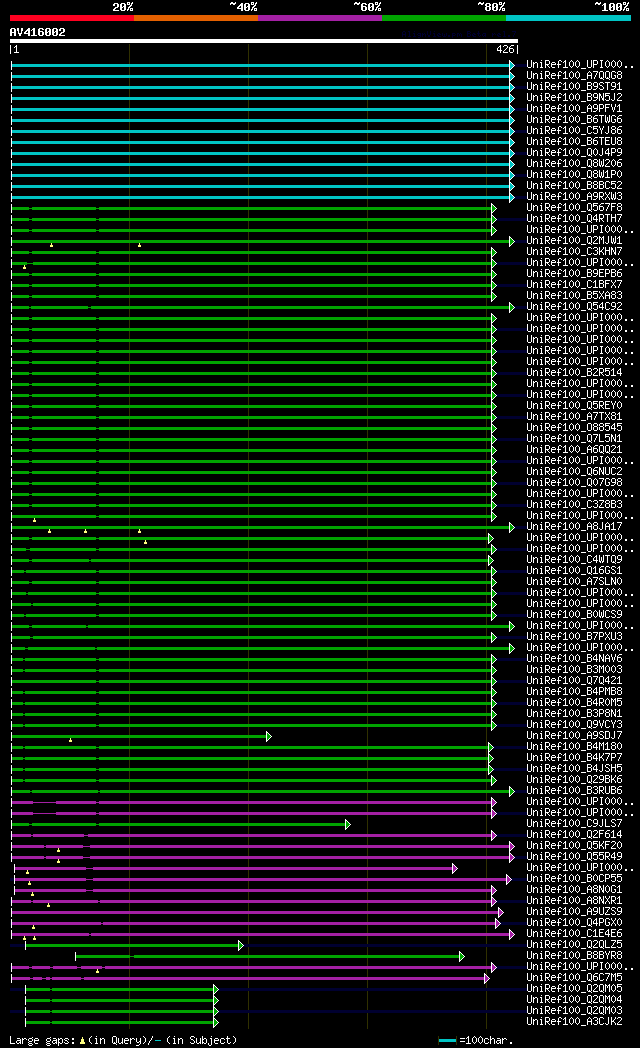Click the green alignment bar for B8BYR8
The width and height of the screenshot is (640, 1048).
[270, 956]
